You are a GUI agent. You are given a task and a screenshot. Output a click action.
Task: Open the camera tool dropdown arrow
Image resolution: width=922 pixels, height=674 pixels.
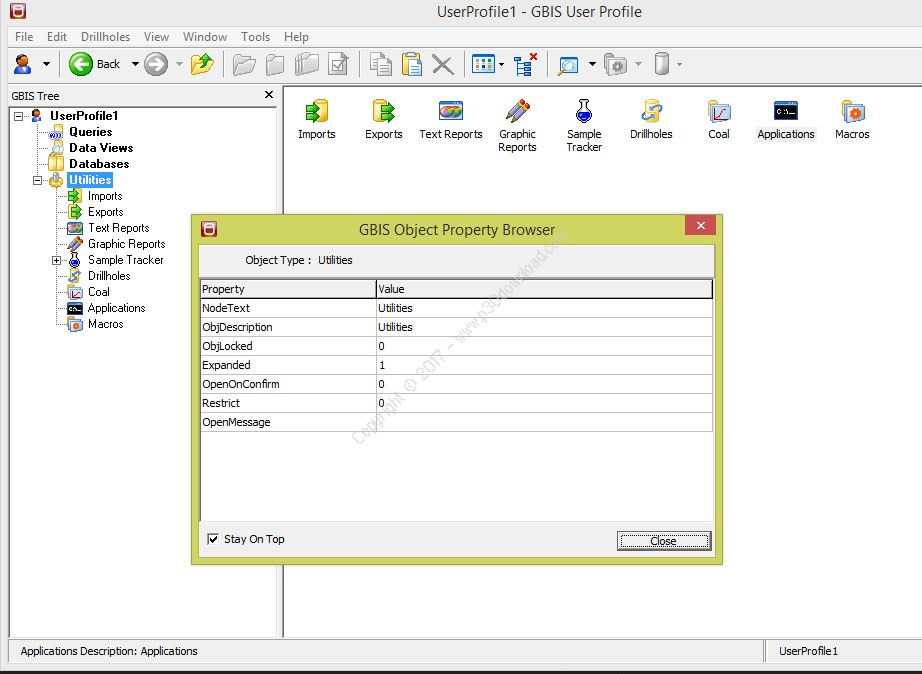639,64
